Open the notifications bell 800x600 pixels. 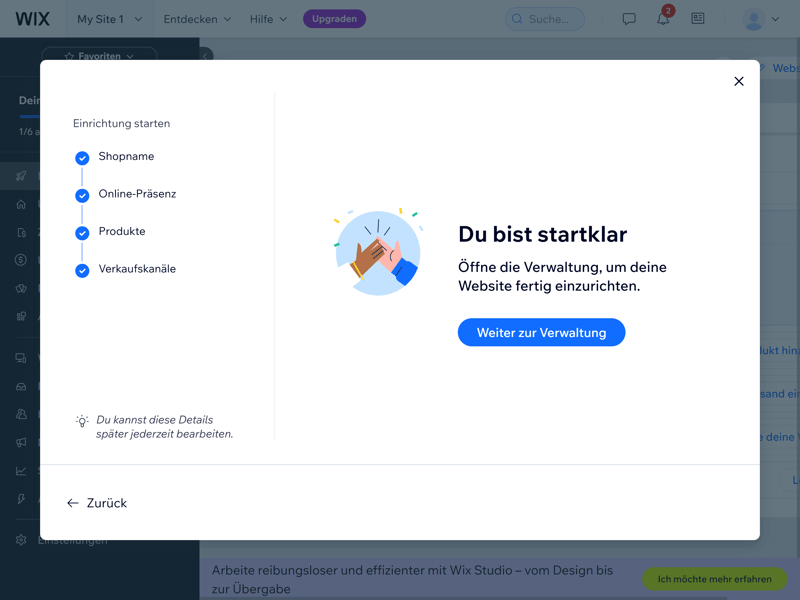[x=663, y=19]
